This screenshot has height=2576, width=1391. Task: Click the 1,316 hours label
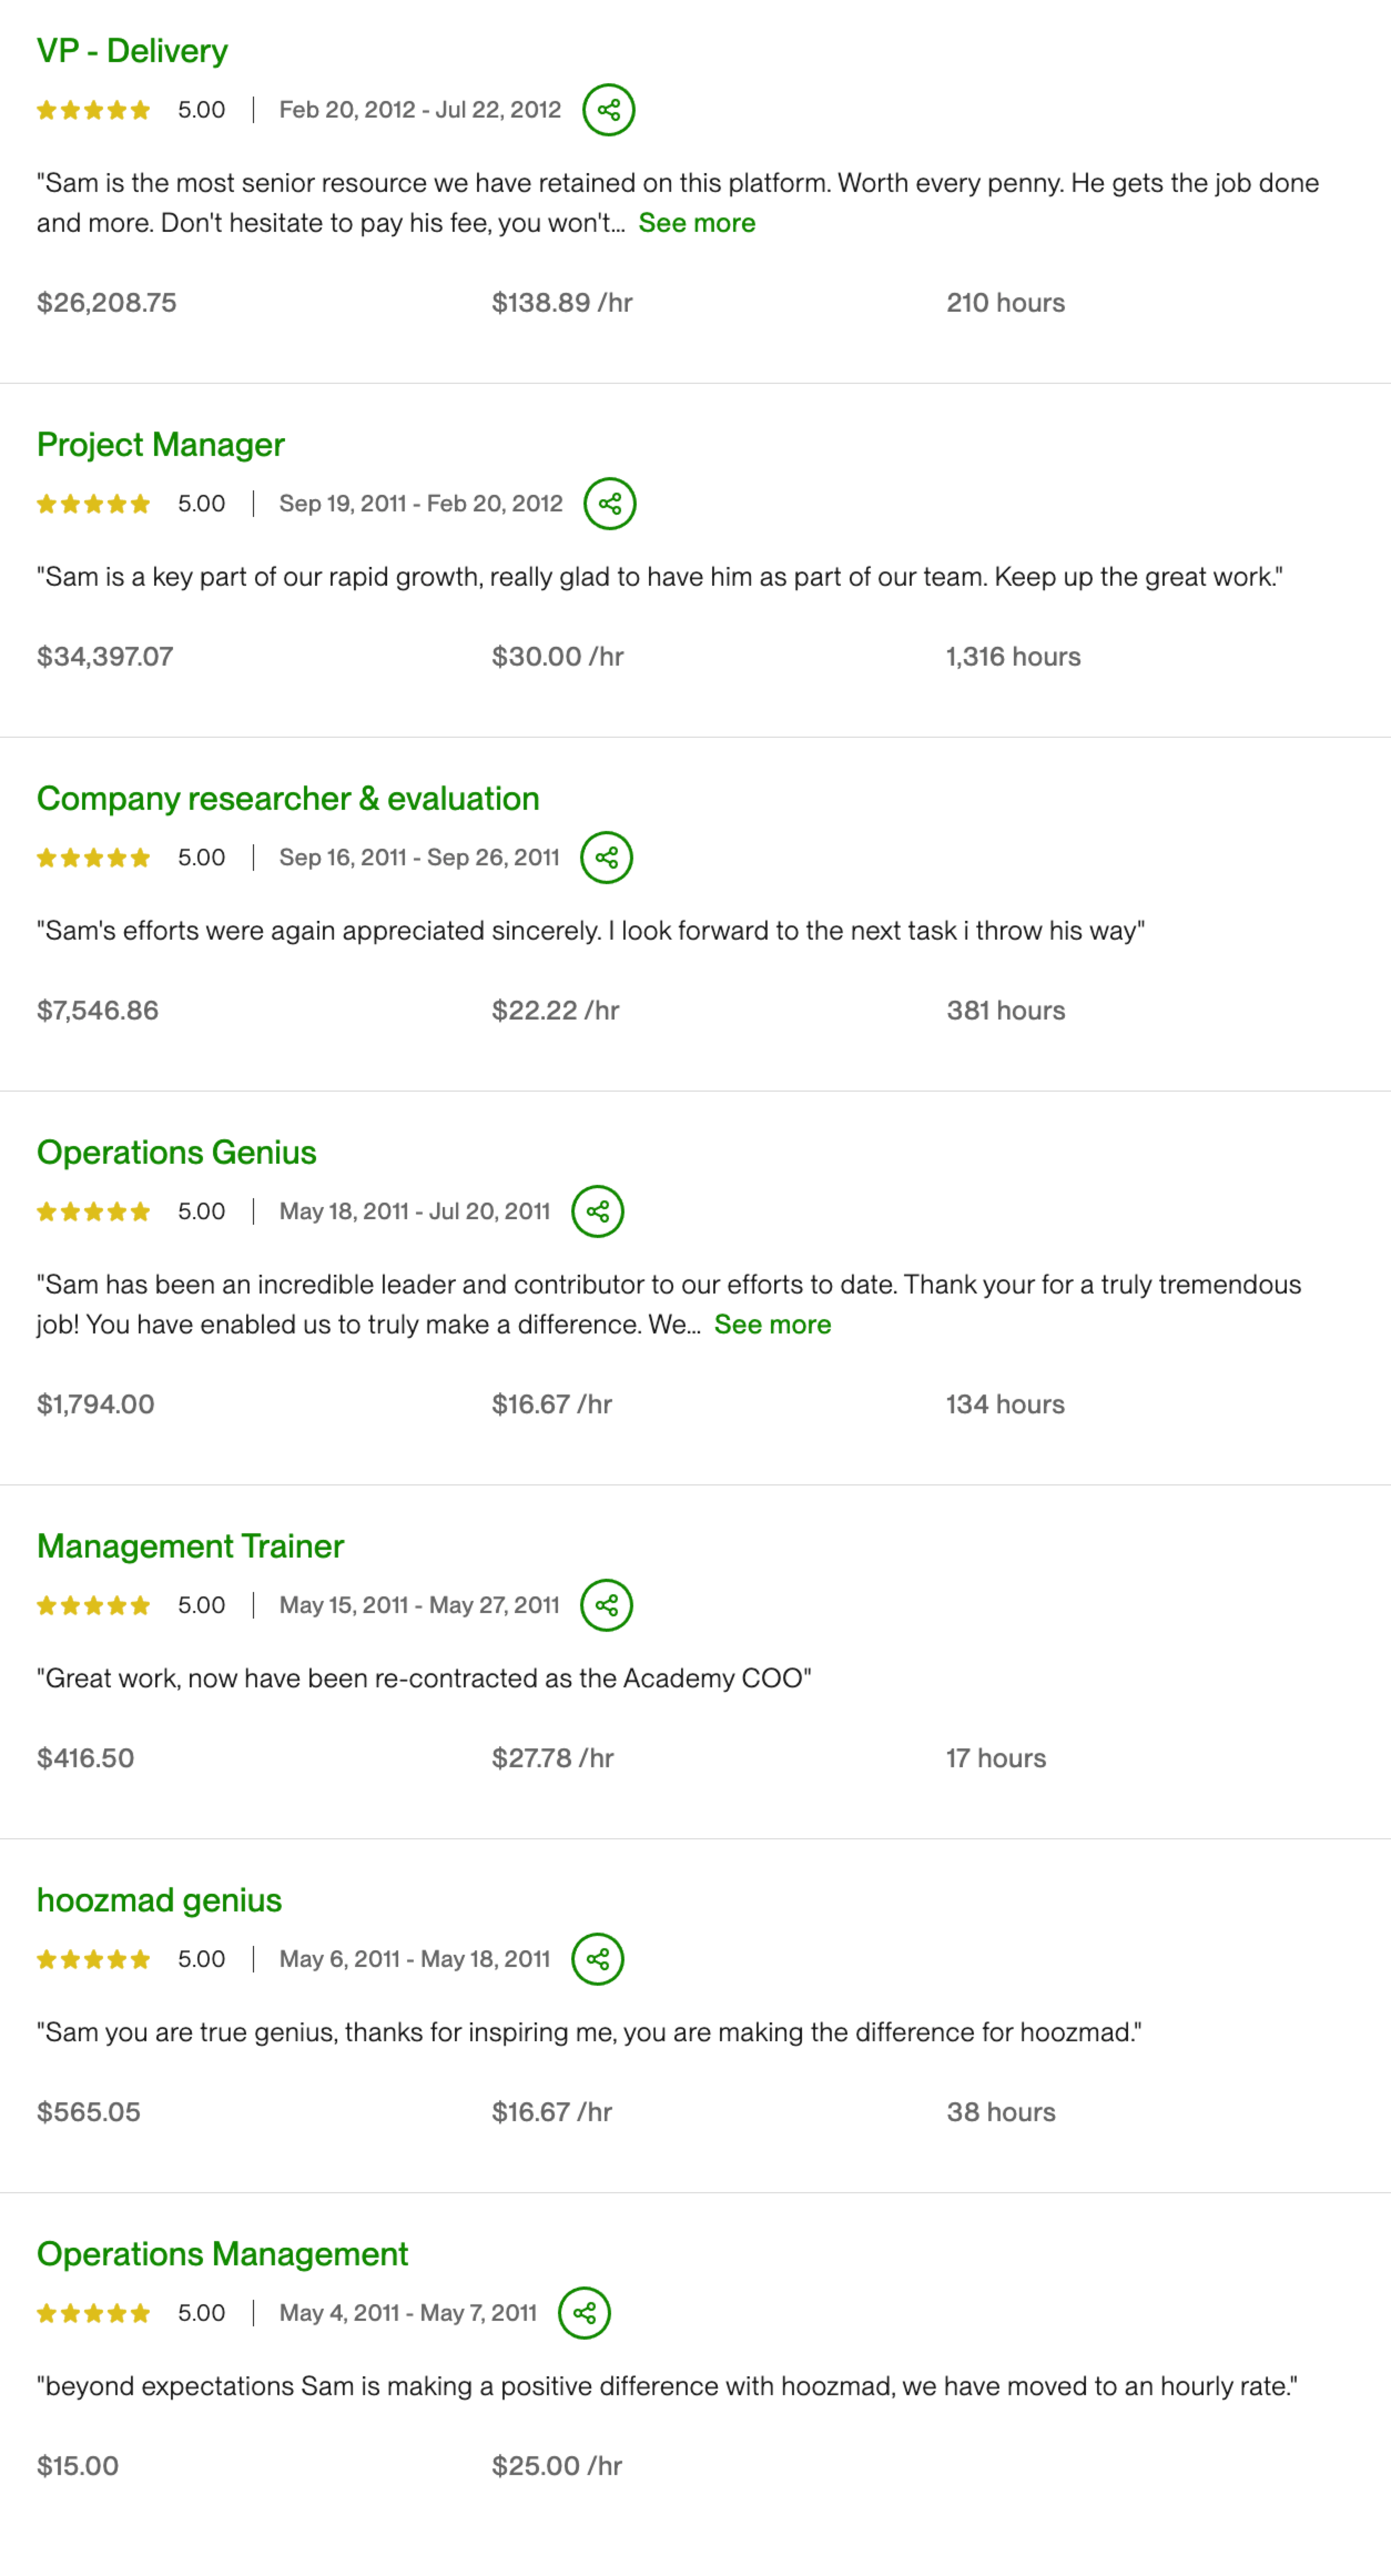[1014, 657]
